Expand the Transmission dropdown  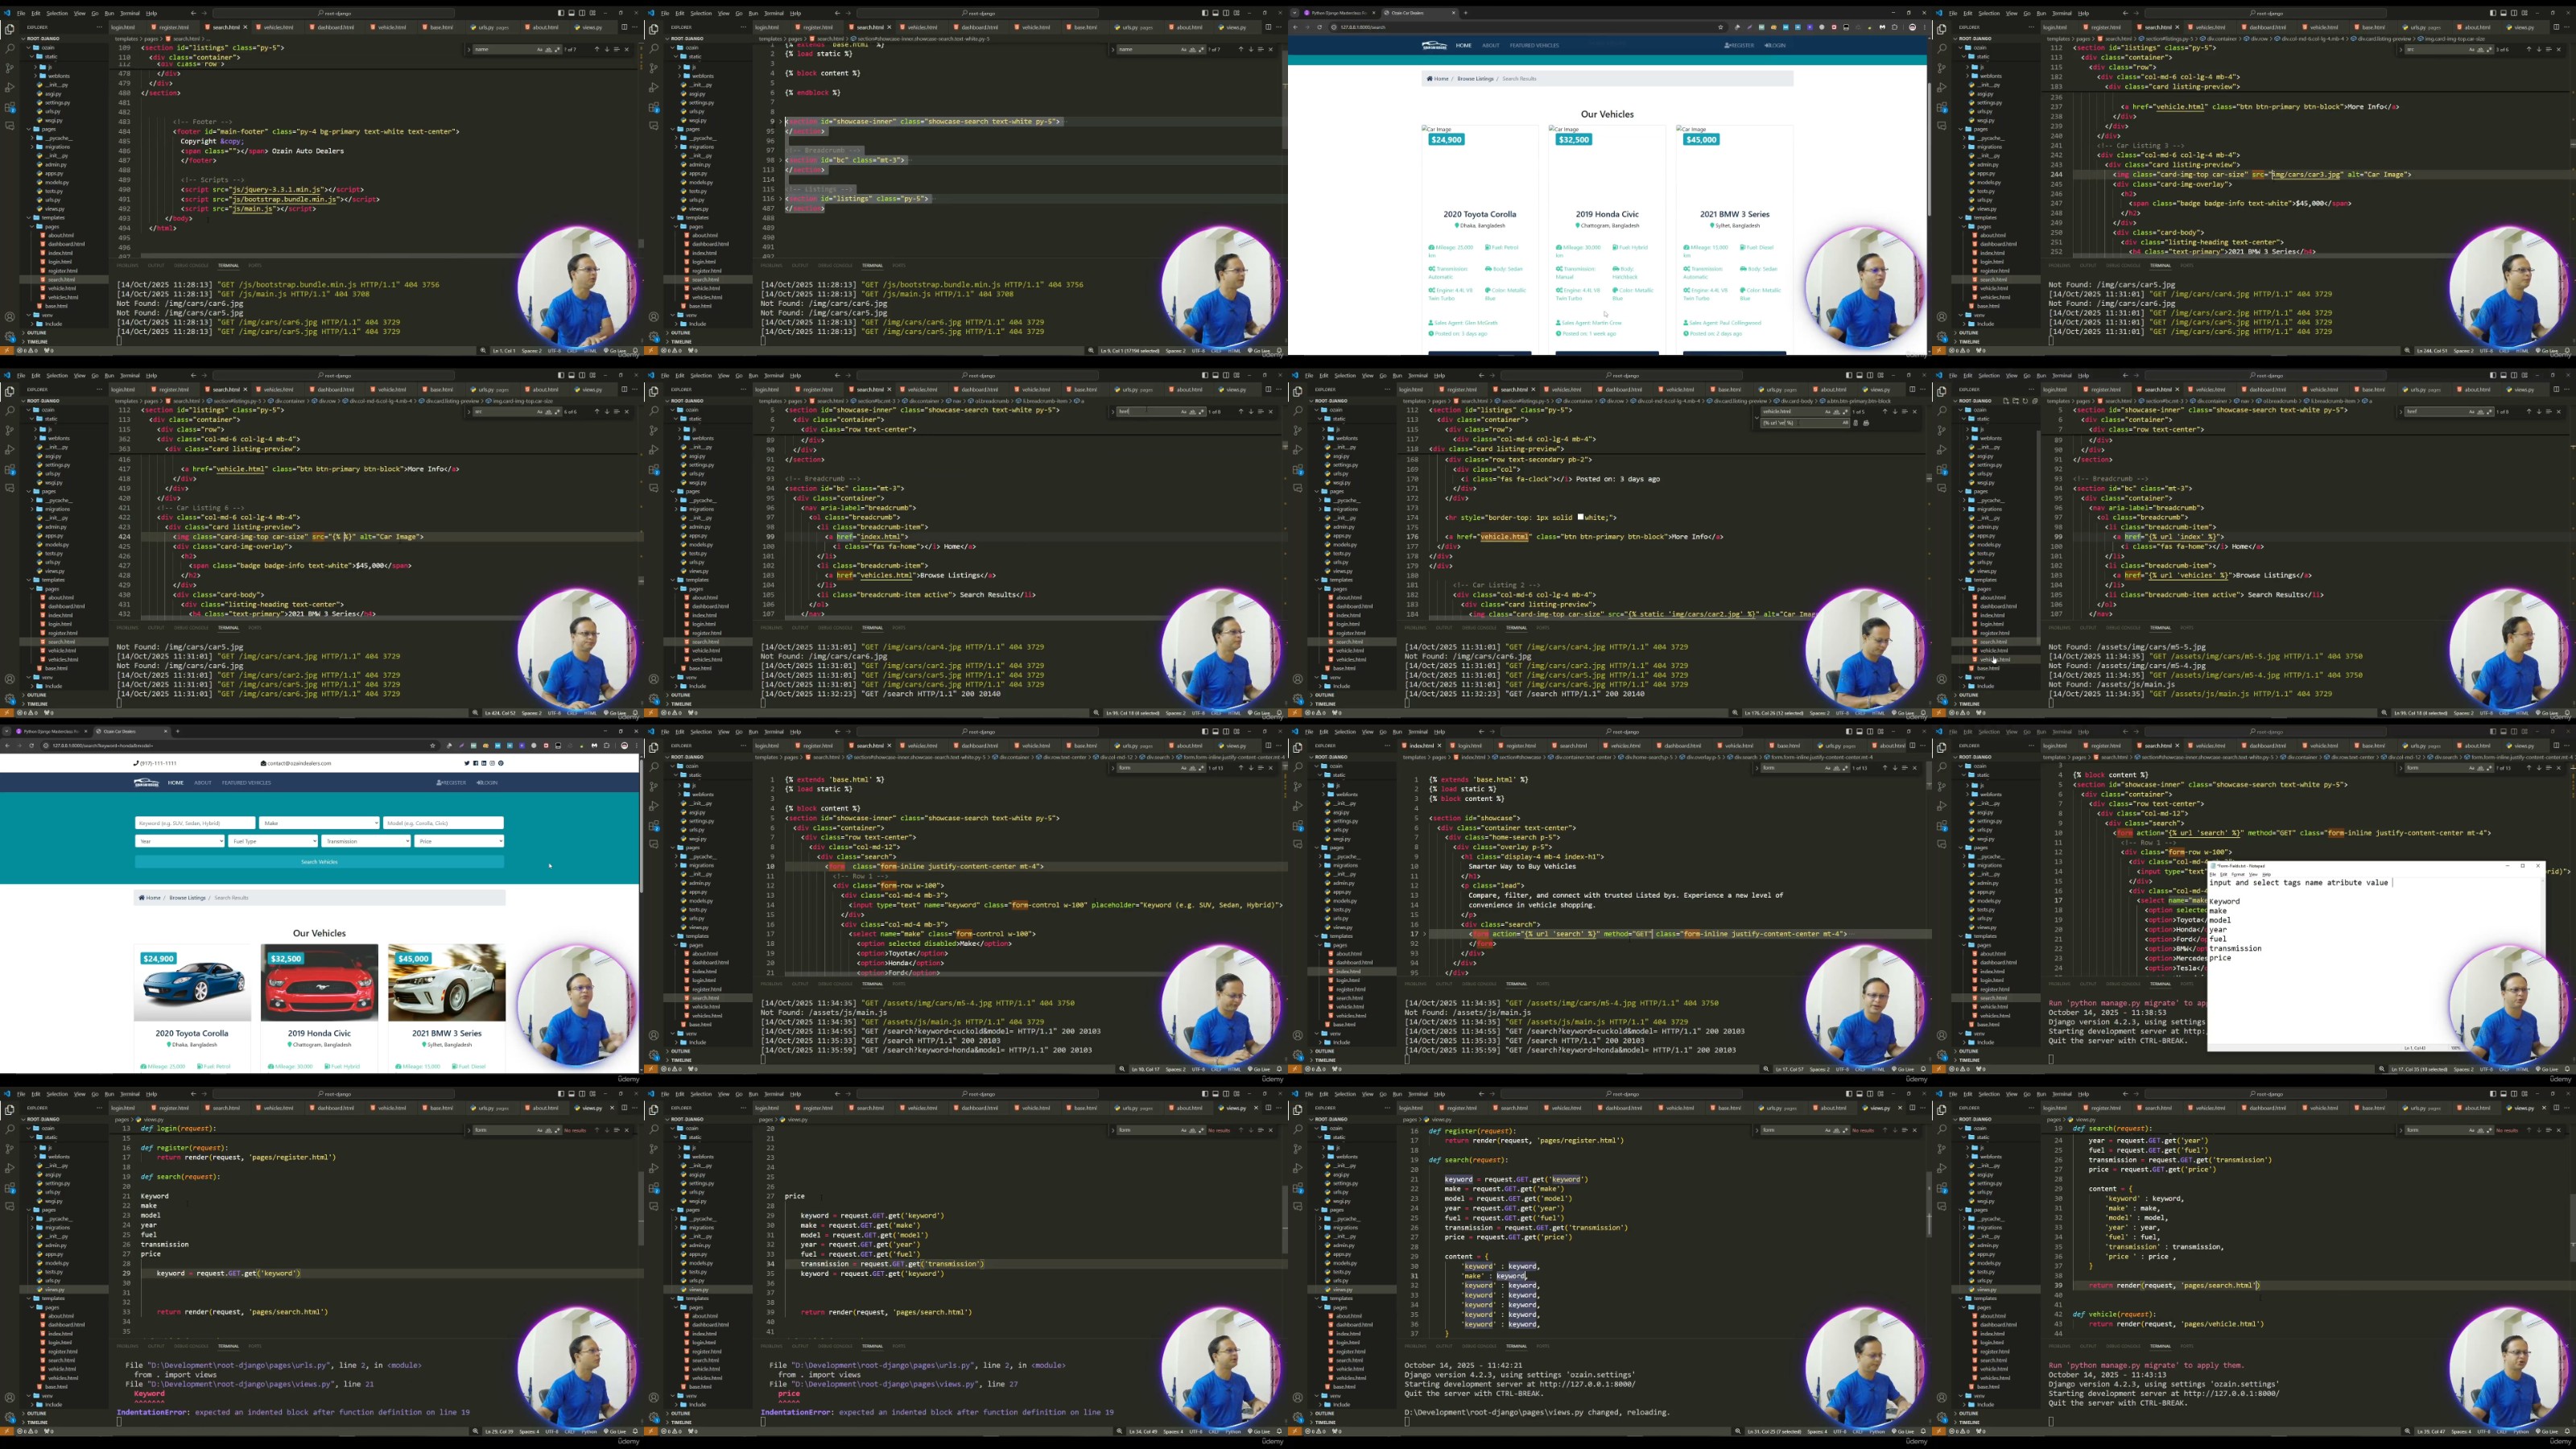coord(366,841)
